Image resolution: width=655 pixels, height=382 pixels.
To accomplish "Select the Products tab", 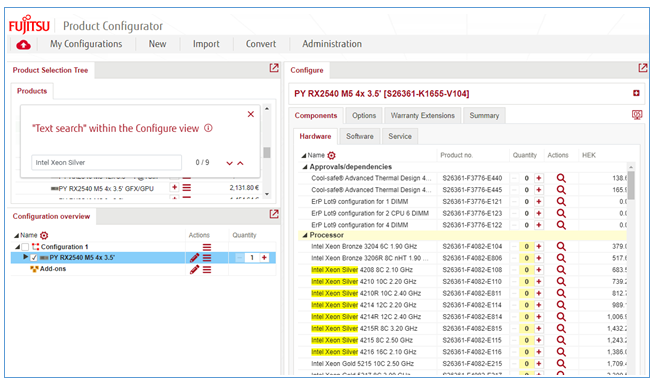I will 32,91.
